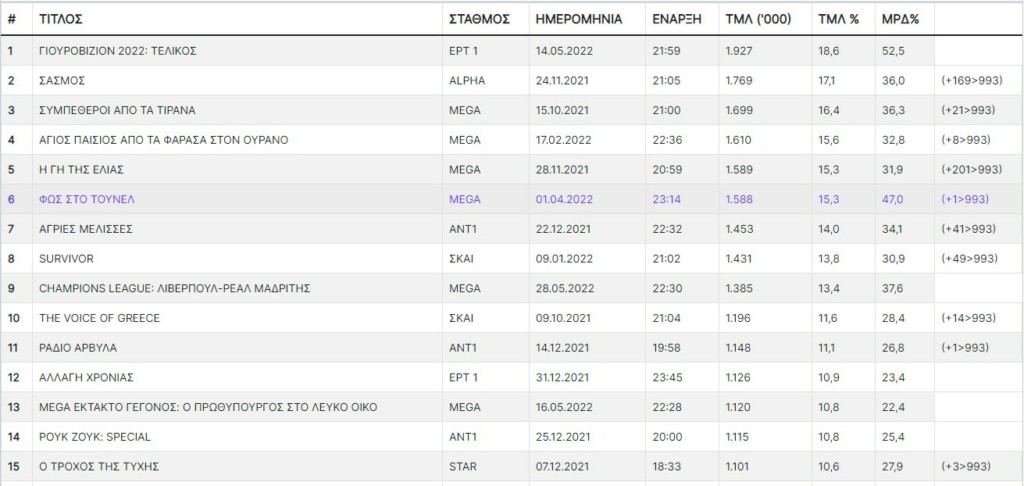The width and height of the screenshot is (1024, 486).
Task: Open the ΦΩΣ ΣΤΟ ΤΟΥΝΕΛ link
Action: tap(86, 200)
